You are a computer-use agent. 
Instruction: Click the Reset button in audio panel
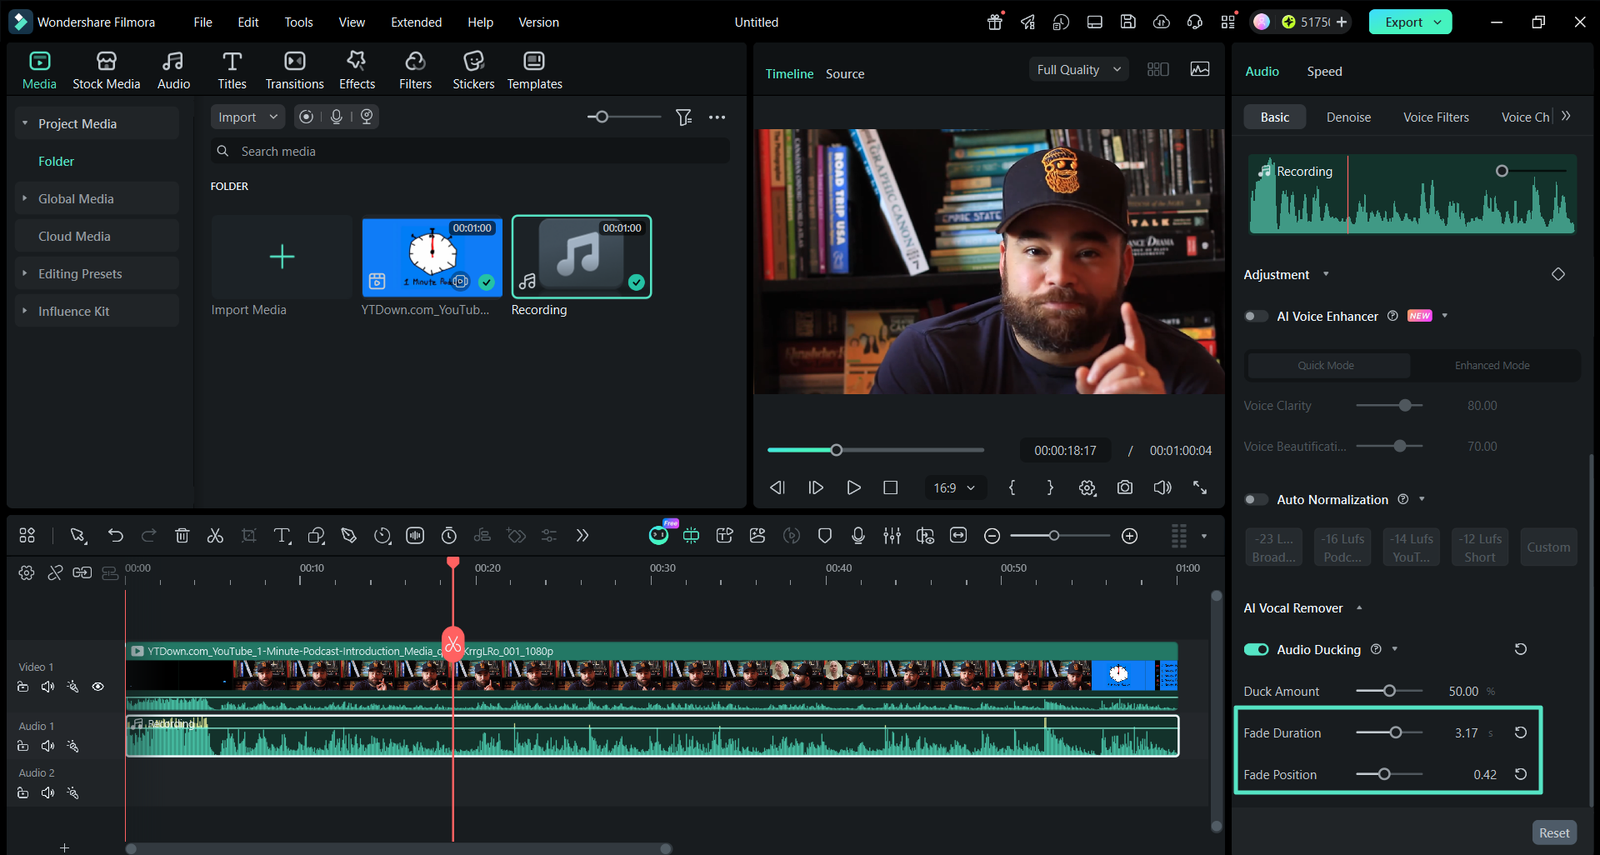1554,833
